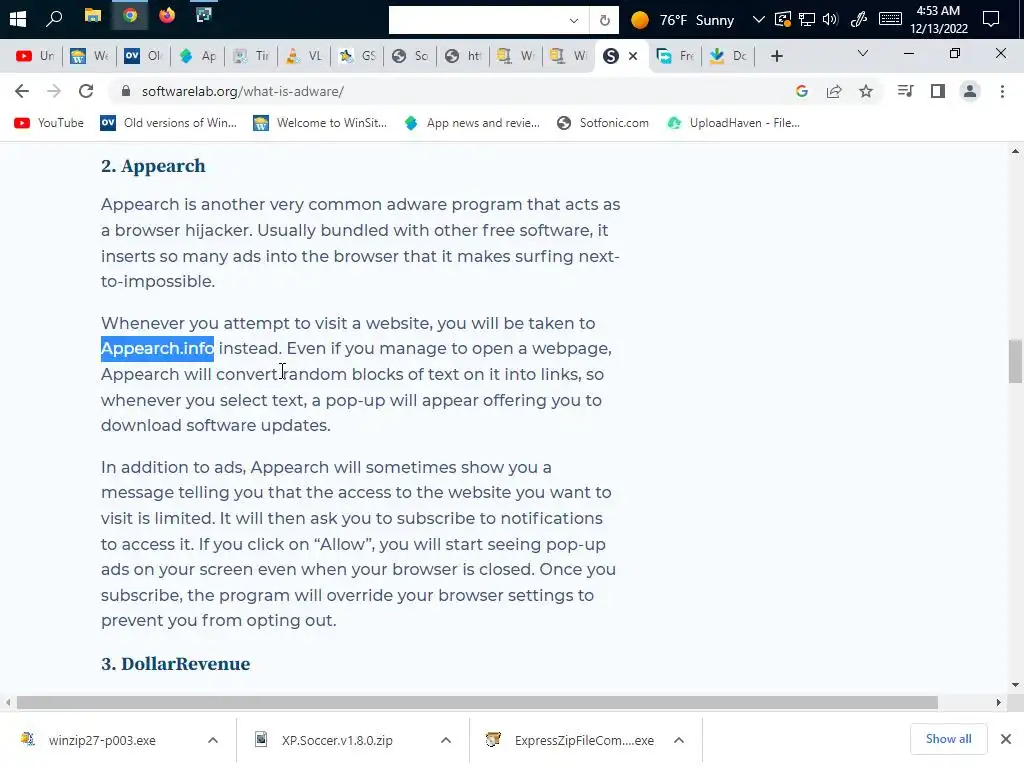Close the downloads bar
The height and width of the screenshot is (768, 1024).
pyautogui.click(x=1006, y=739)
